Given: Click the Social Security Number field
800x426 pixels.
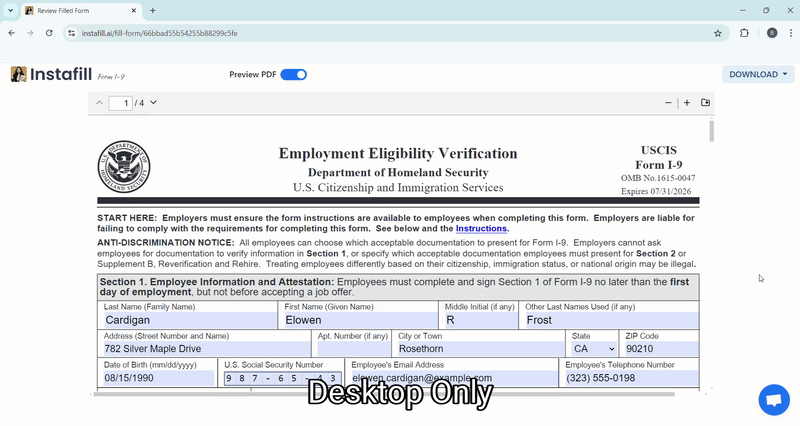Looking at the screenshot, I should (283, 379).
